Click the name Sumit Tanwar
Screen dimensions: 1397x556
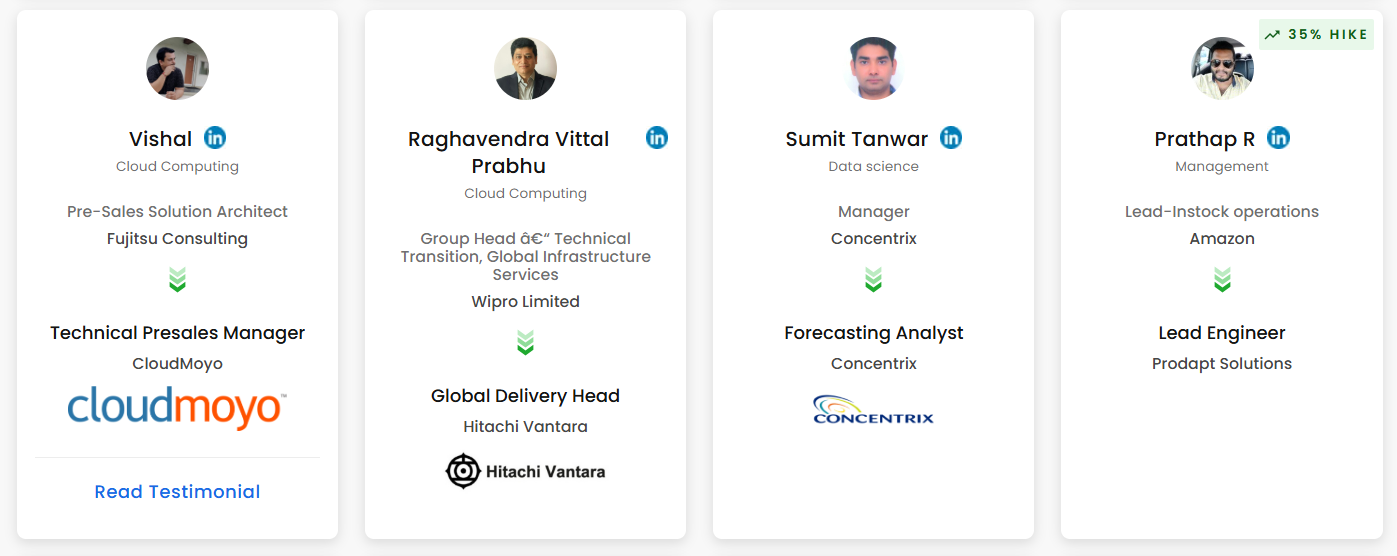tap(857, 139)
